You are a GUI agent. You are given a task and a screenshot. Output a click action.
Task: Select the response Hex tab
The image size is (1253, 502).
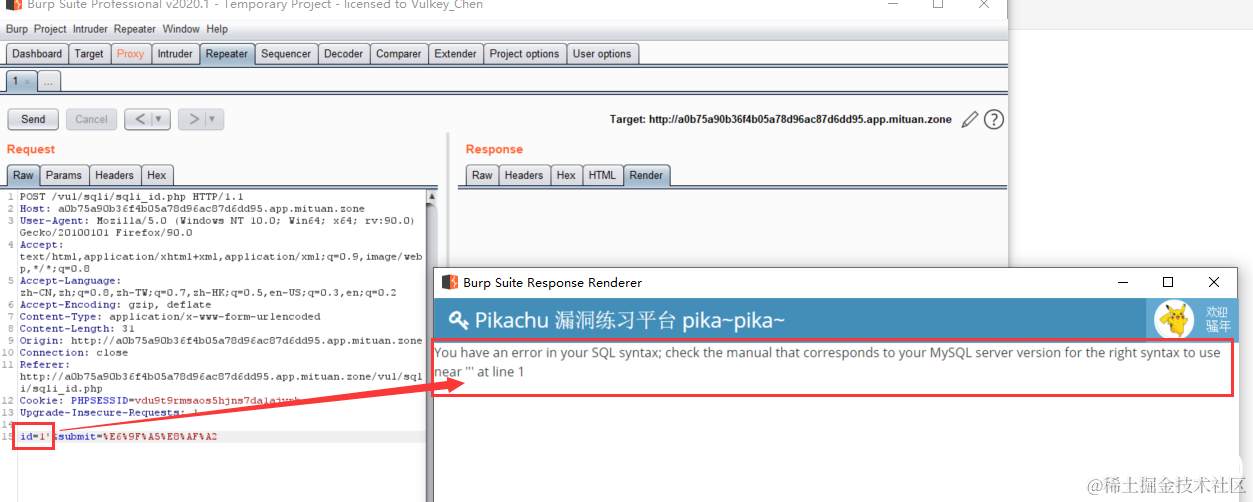(566, 175)
